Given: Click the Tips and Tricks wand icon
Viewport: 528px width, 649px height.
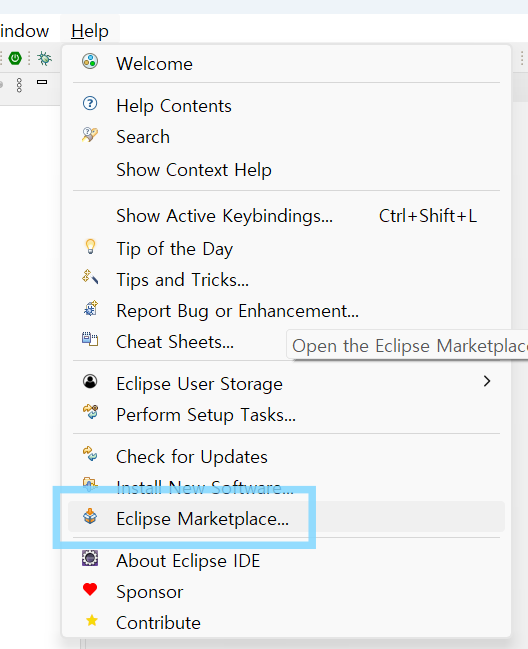Looking at the screenshot, I should pos(90,277).
